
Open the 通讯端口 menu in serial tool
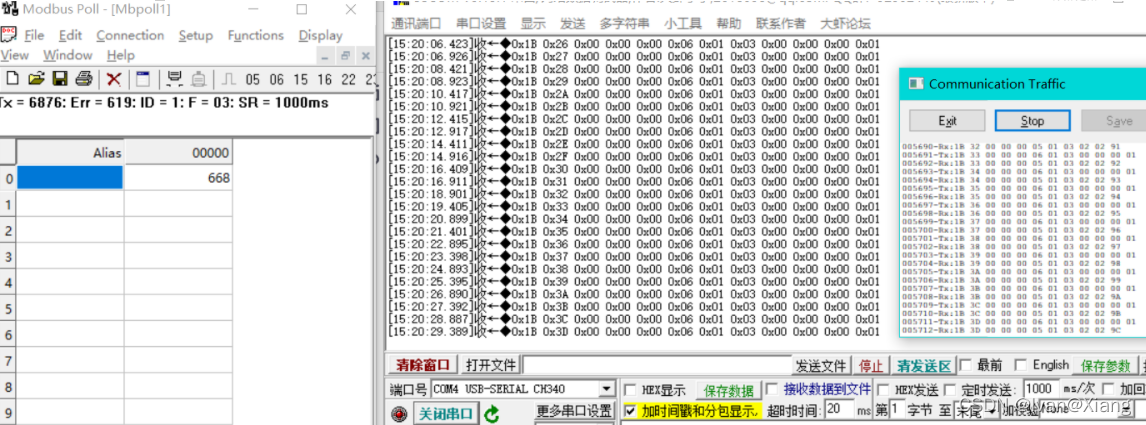coord(416,23)
